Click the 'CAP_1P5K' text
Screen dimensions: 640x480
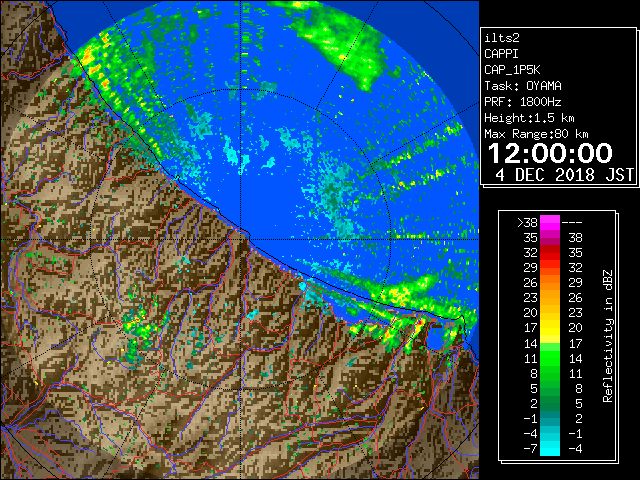(512, 70)
